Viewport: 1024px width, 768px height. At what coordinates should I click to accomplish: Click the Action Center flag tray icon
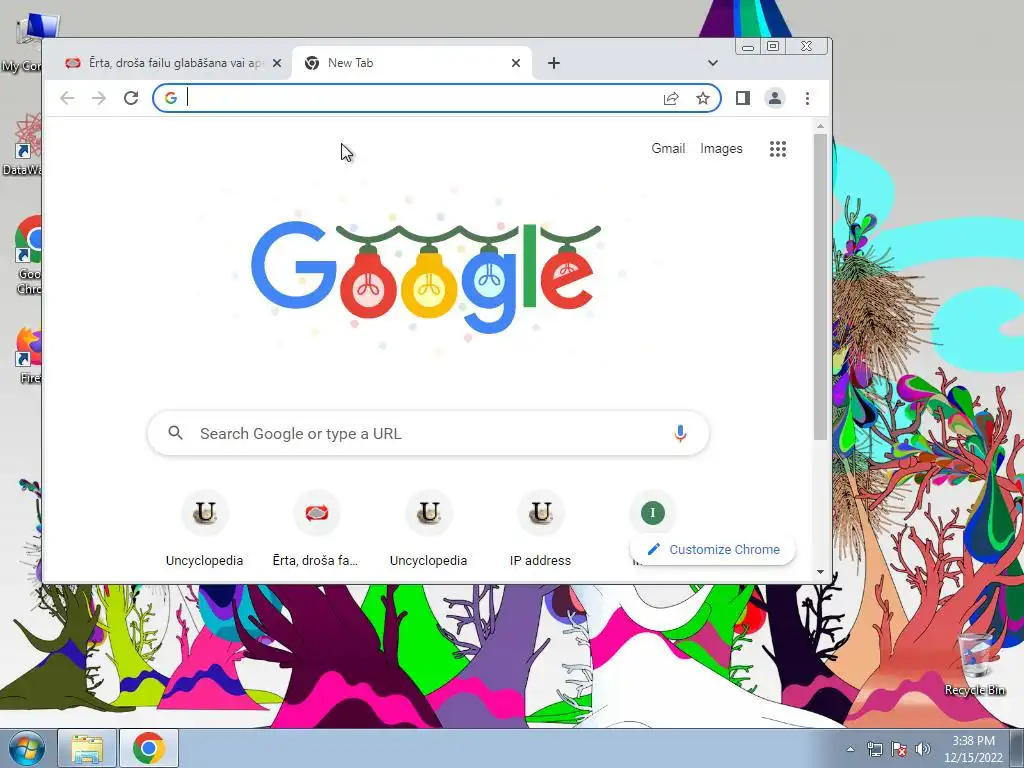click(898, 749)
